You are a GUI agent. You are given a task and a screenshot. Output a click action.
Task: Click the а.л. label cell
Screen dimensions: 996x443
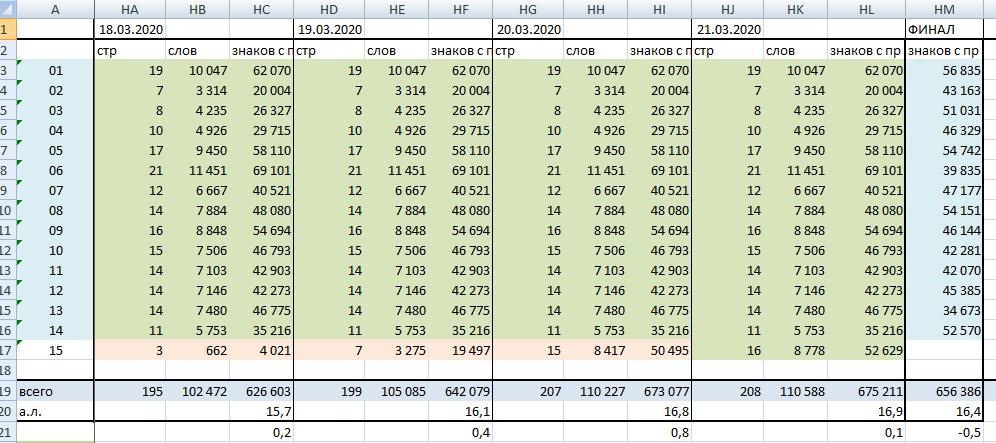[x=55, y=412]
